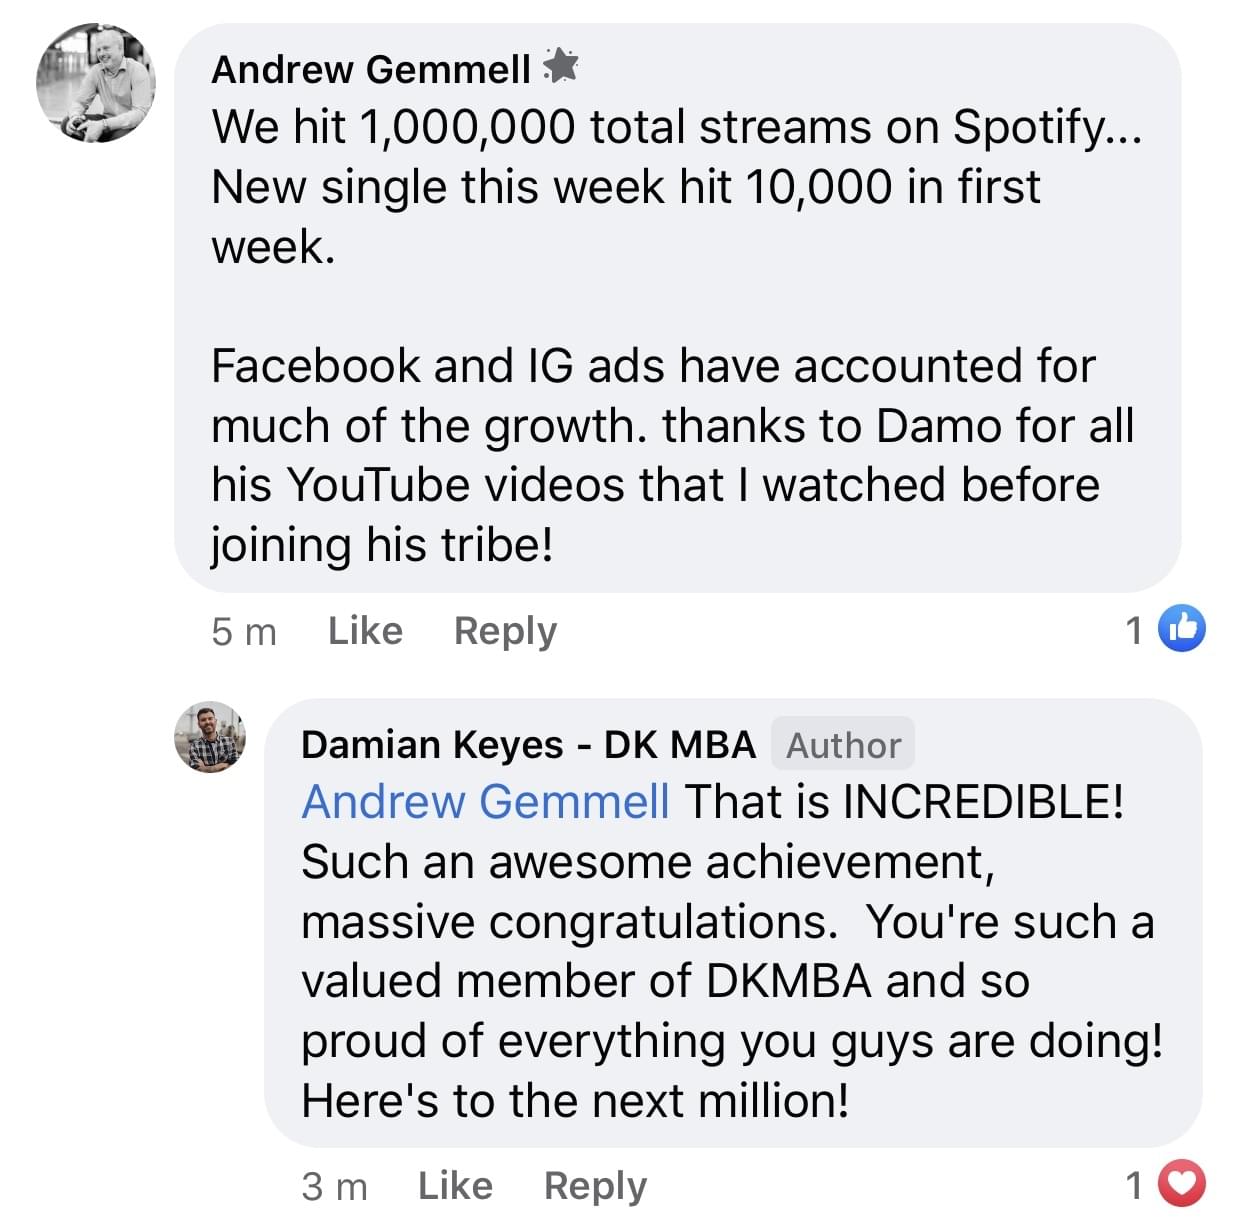Reply to Damian Keyes' comment

595,1186
